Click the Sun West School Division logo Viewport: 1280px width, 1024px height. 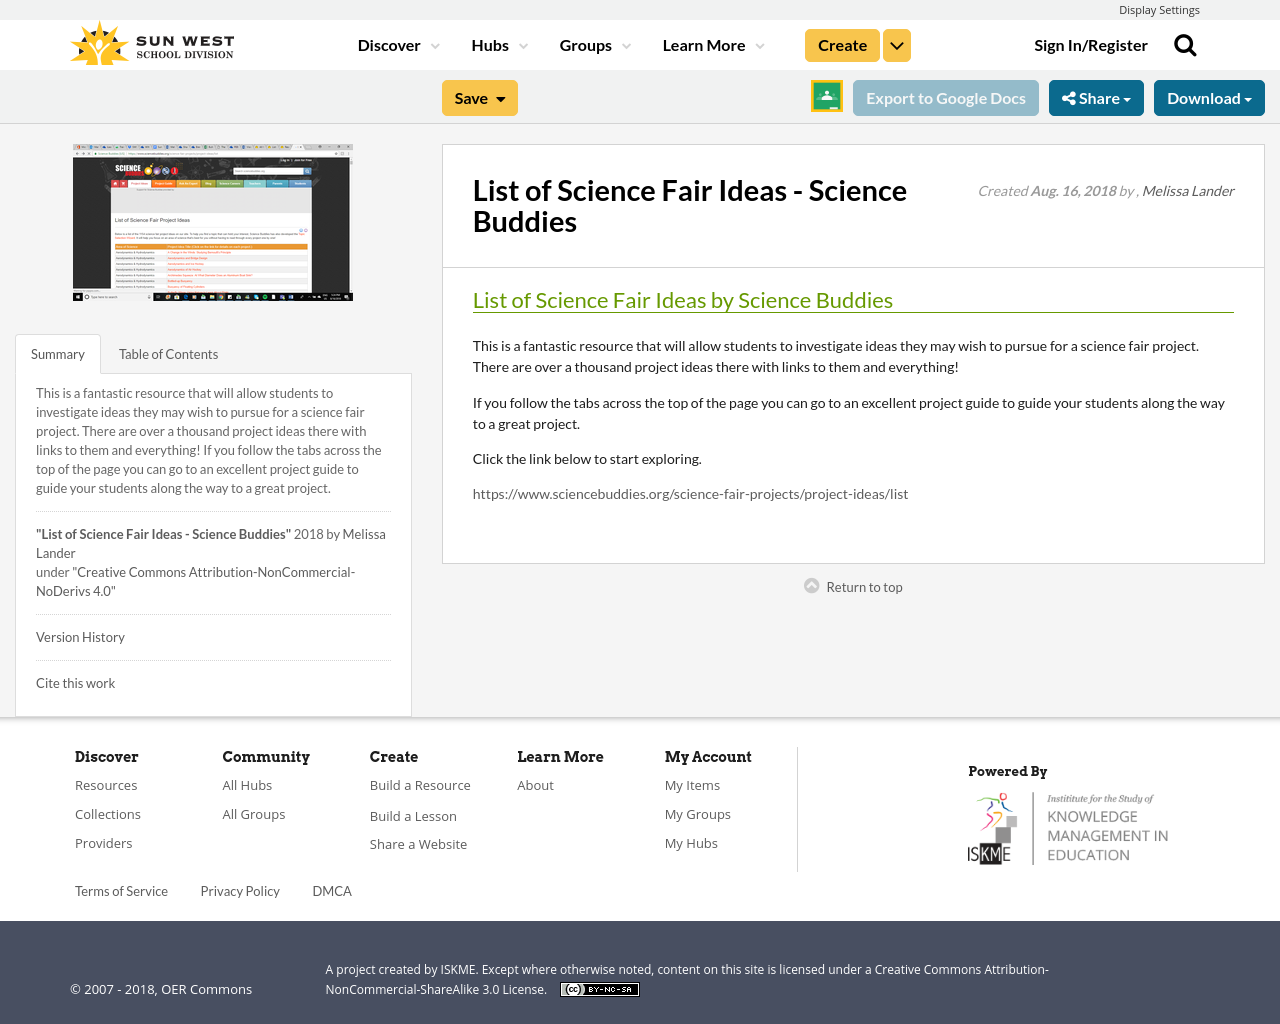(151, 41)
